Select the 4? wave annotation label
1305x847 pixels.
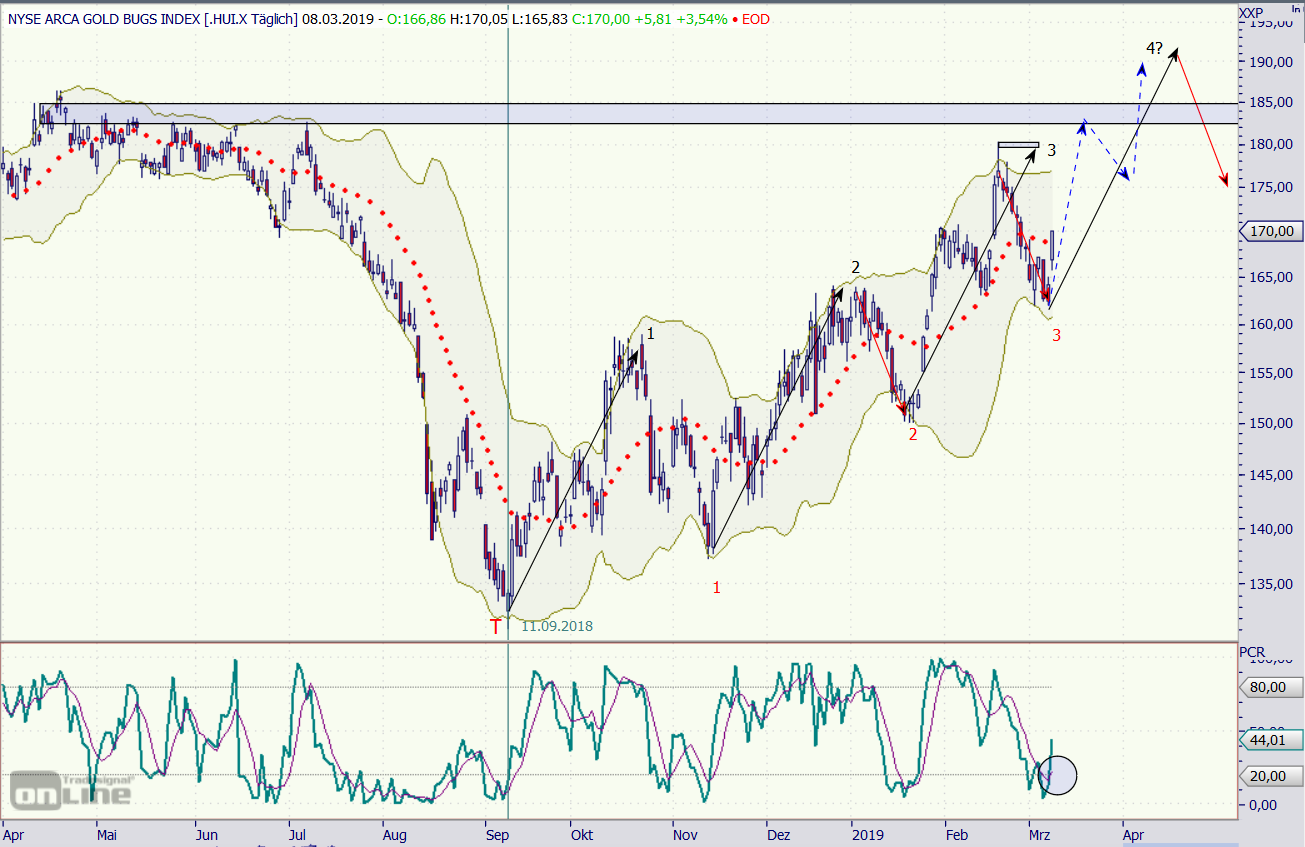click(1154, 48)
